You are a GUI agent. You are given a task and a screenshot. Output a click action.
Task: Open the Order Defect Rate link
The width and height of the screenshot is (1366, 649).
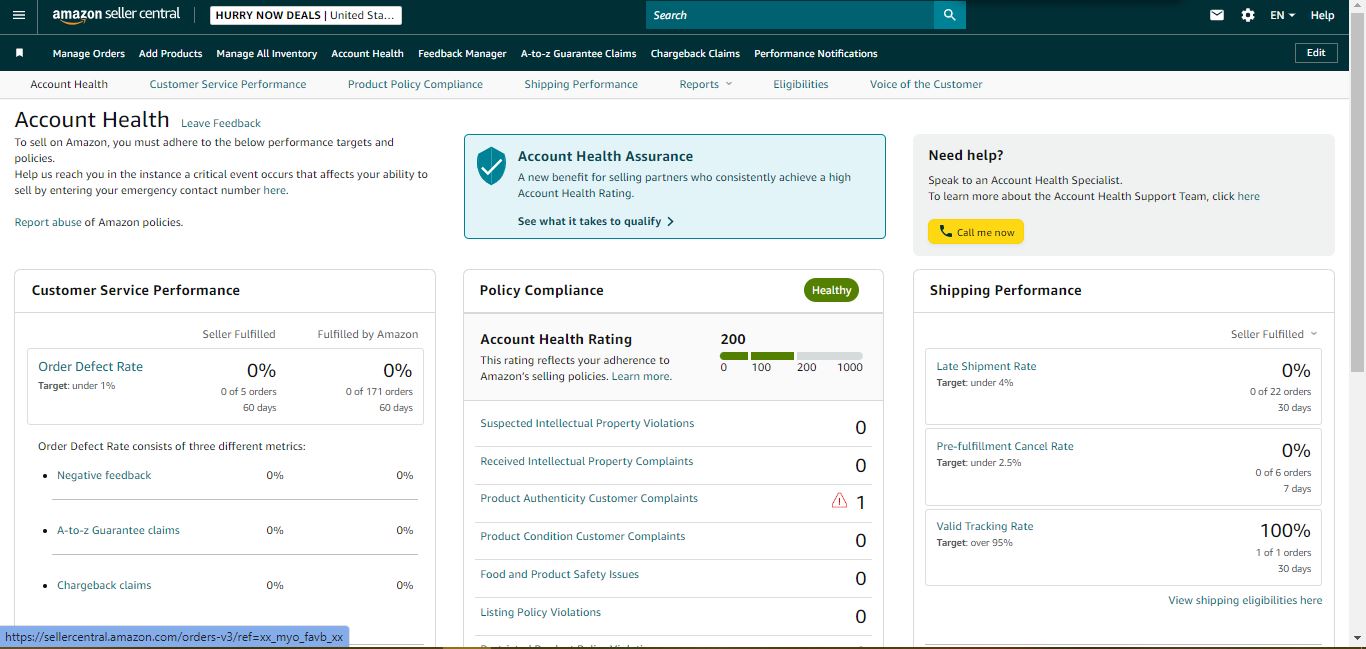click(x=90, y=366)
